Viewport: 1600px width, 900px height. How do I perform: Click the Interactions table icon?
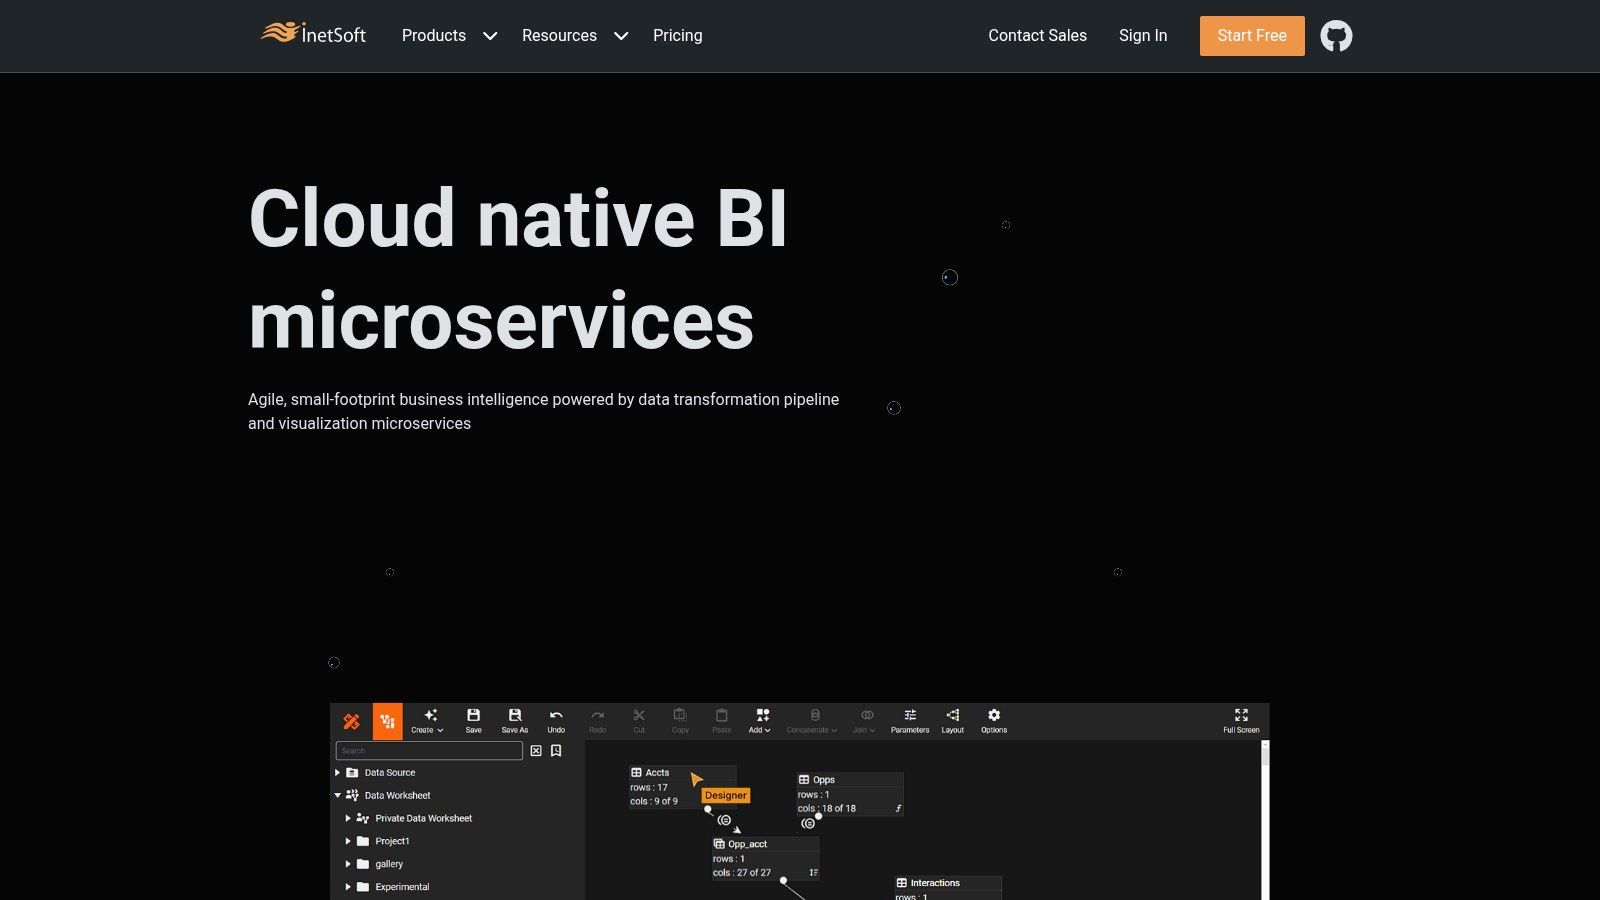click(901, 883)
